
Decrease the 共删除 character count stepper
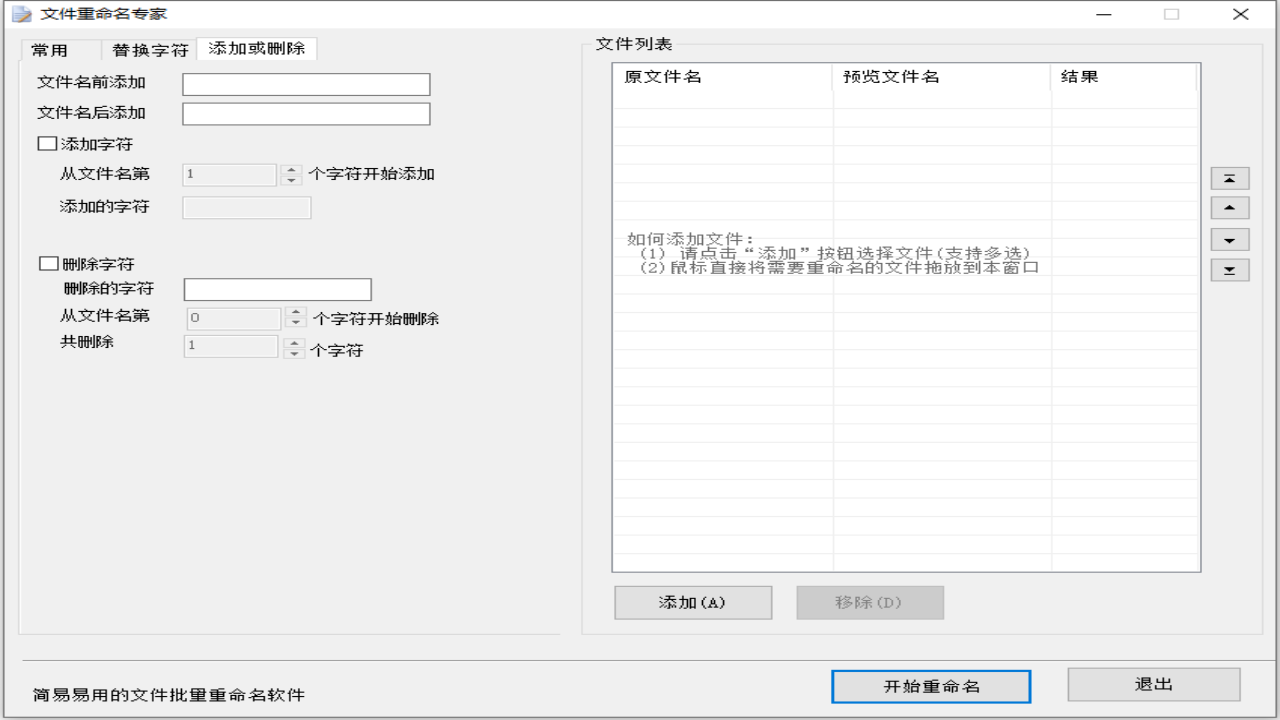294,352
